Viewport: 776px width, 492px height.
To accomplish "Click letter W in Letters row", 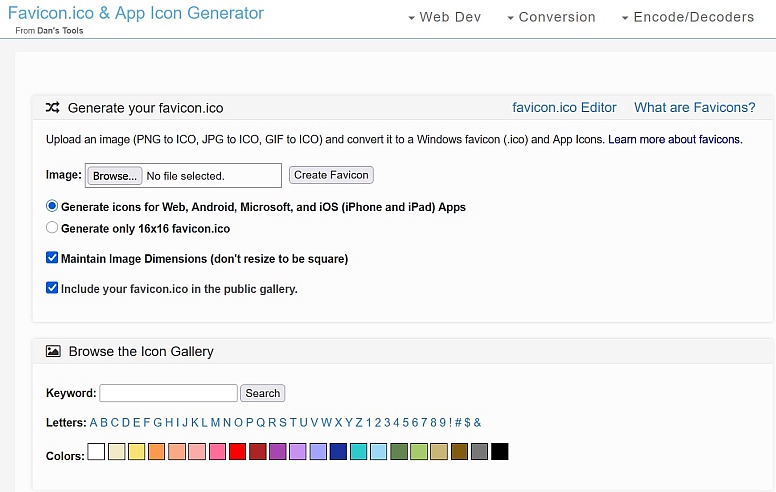I will pyautogui.click(x=326, y=423).
